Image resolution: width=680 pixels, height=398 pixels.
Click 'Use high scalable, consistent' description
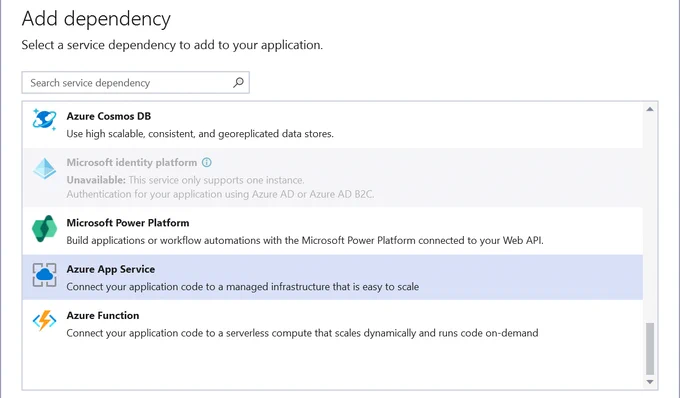[200, 134]
